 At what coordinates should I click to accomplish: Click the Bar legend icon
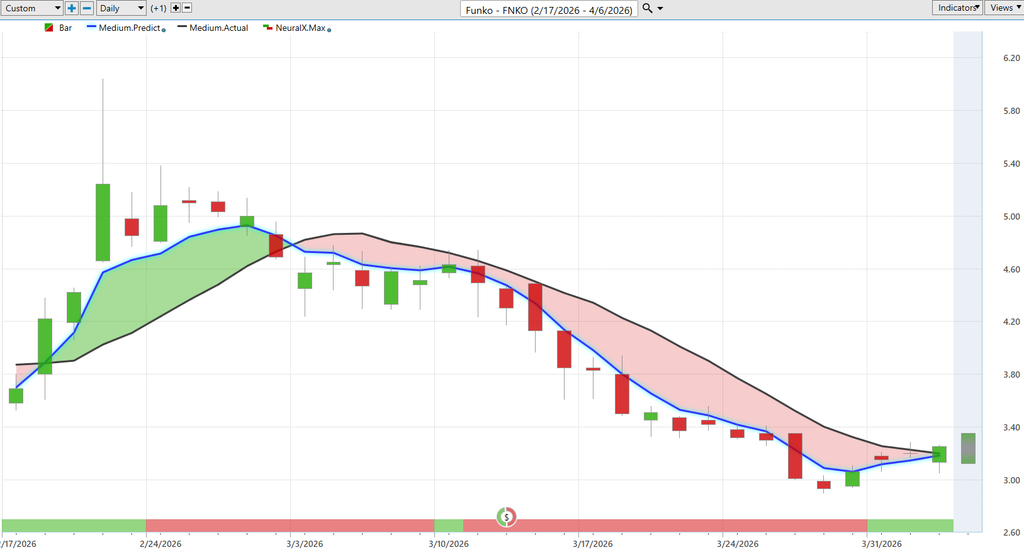click(48, 28)
